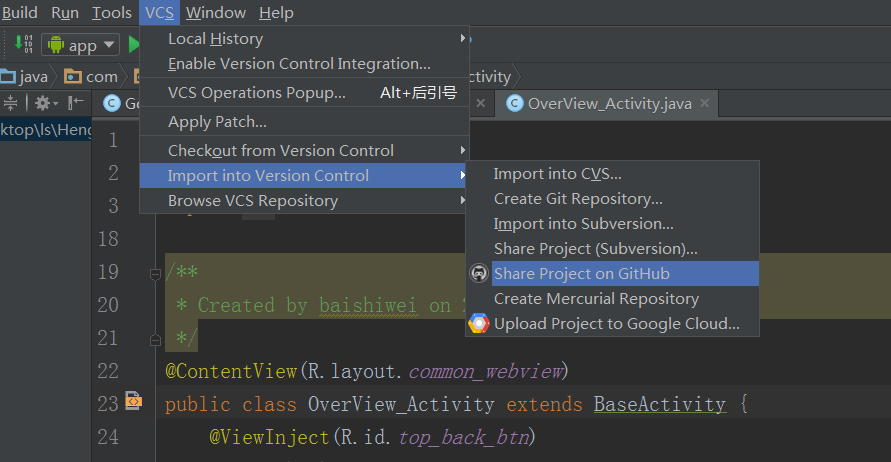Click the green Run app arrow
The height and width of the screenshot is (462, 891).
tap(134, 45)
